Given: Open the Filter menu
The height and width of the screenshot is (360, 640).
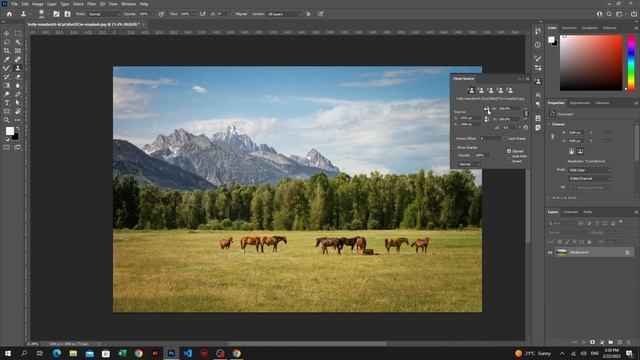Looking at the screenshot, I should pyautogui.click(x=91, y=4).
